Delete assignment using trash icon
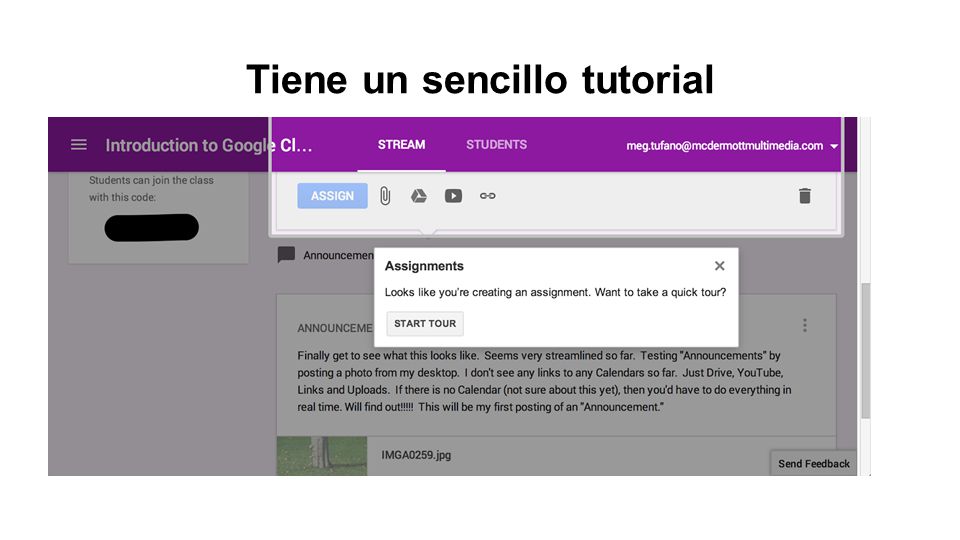 [x=804, y=196]
